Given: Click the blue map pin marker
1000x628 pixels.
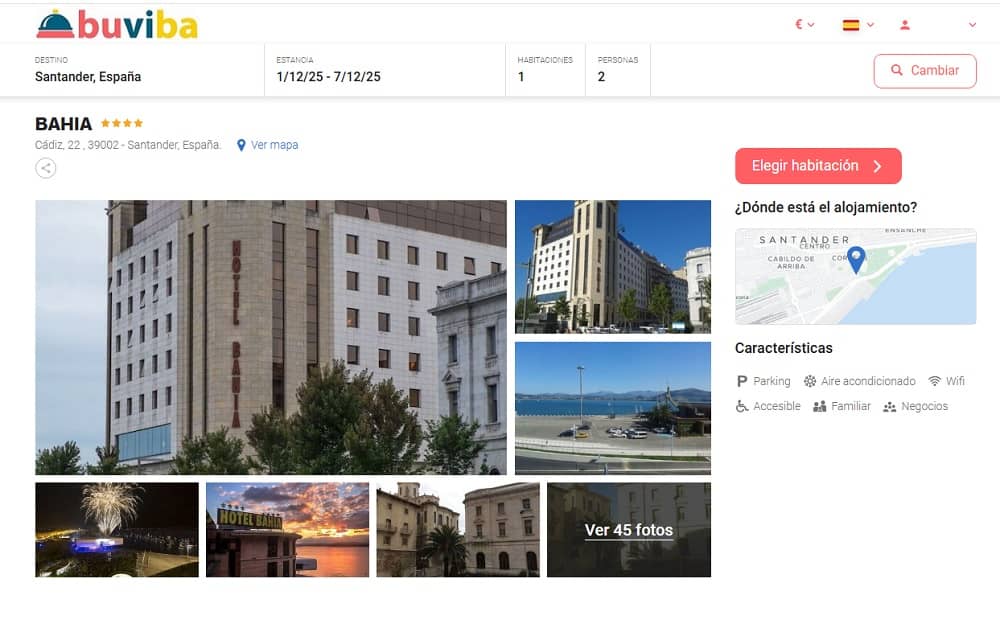Looking at the screenshot, I should click(x=855, y=260).
